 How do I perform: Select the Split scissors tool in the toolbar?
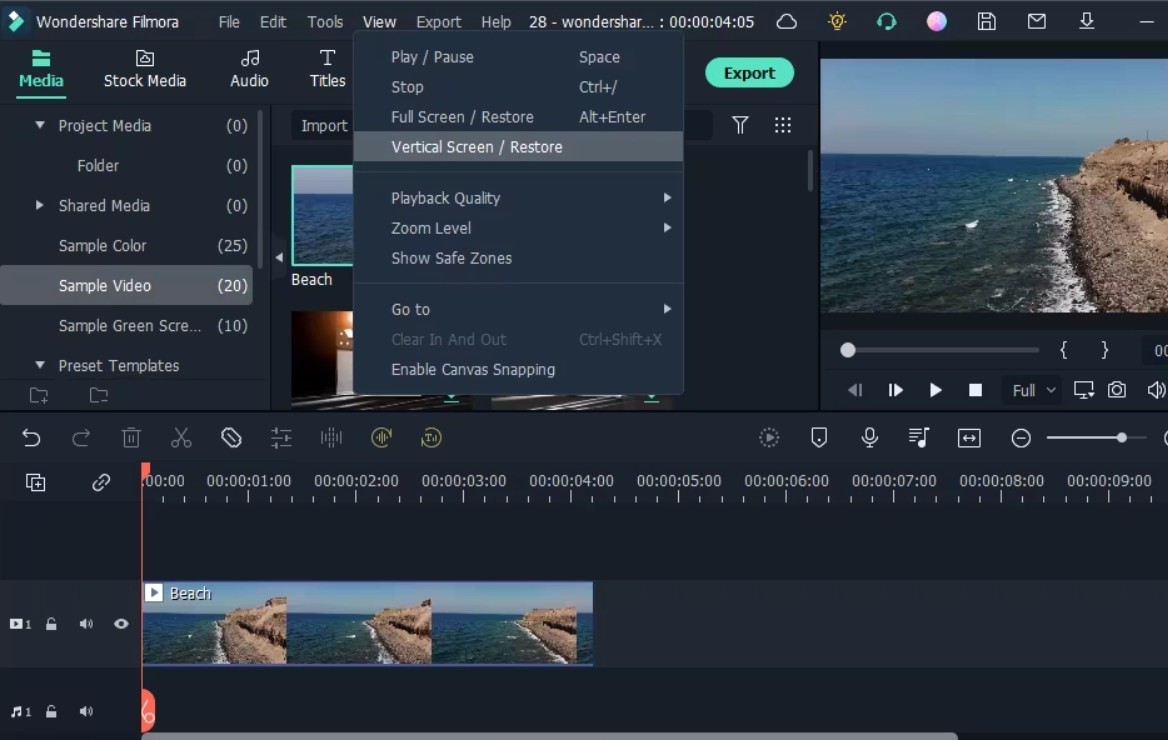coord(180,437)
